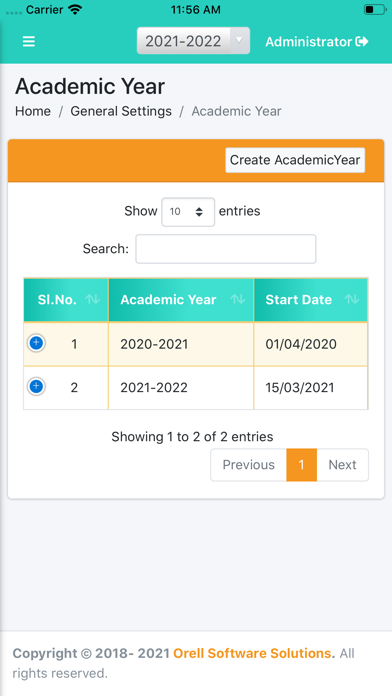Select page 1 in pagination
The width and height of the screenshot is (392, 696).
click(301, 465)
